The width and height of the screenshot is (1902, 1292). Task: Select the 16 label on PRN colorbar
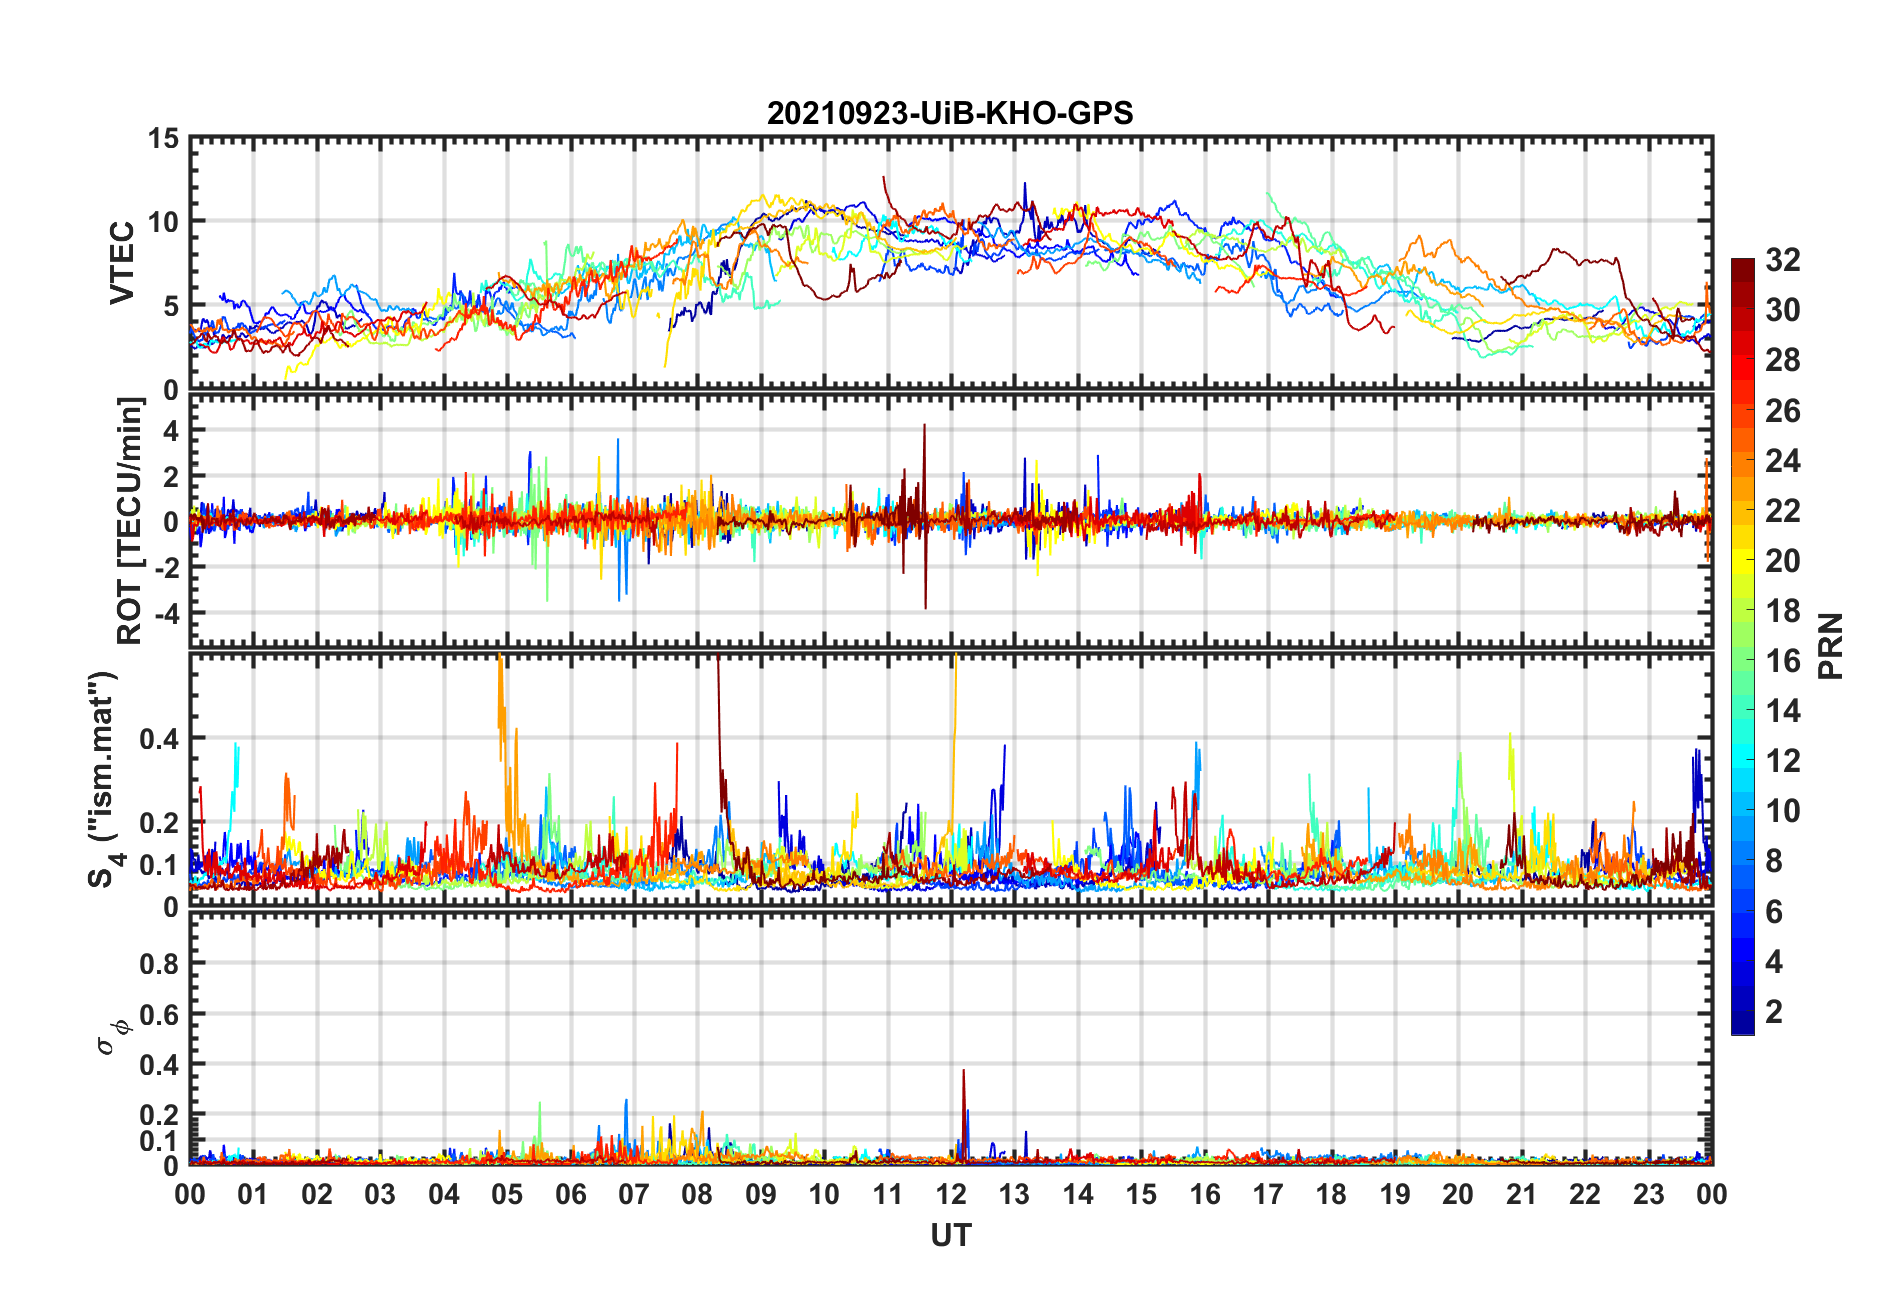[1783, 660]
